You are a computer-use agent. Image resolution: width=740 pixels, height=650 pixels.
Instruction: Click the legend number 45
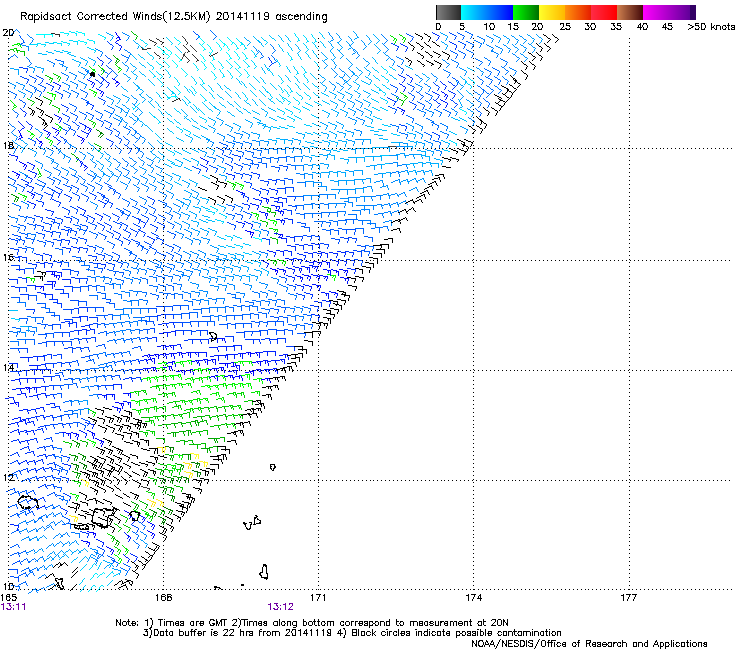coord(667,27)
